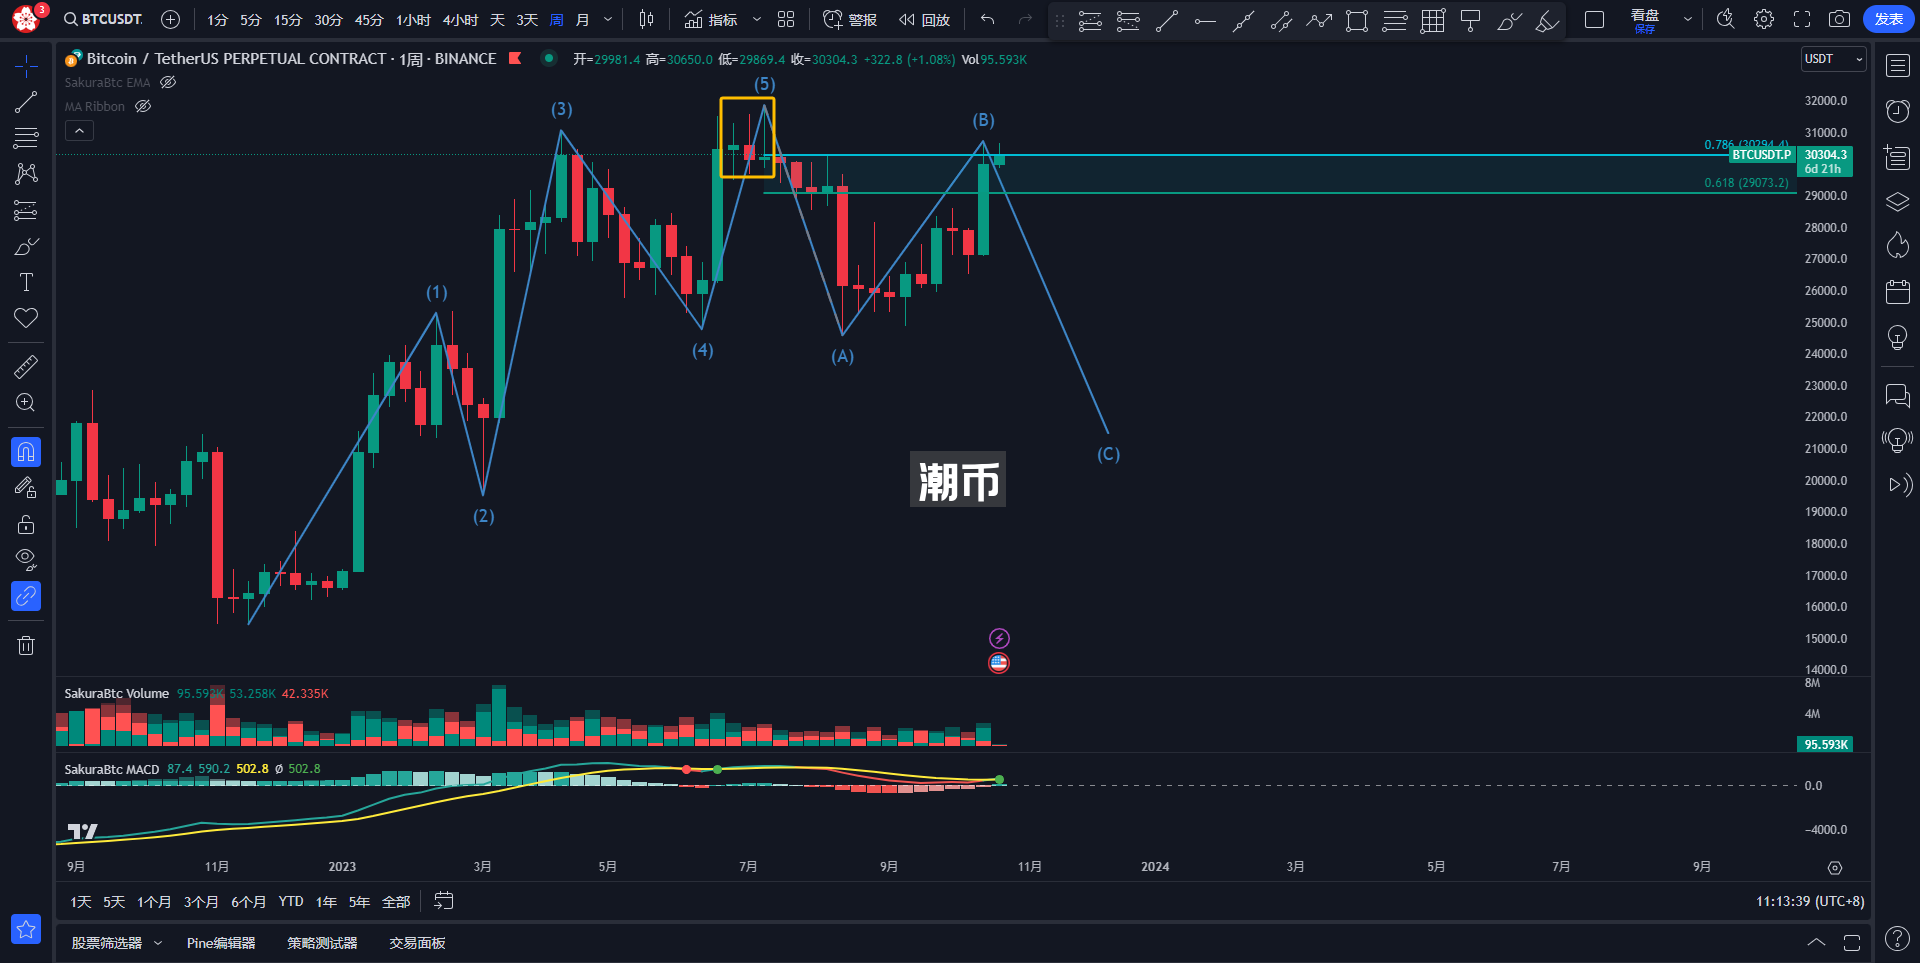Open the 交易面板 tab
The height and width of the screenshot is (963, 1920).
(417, 943)
